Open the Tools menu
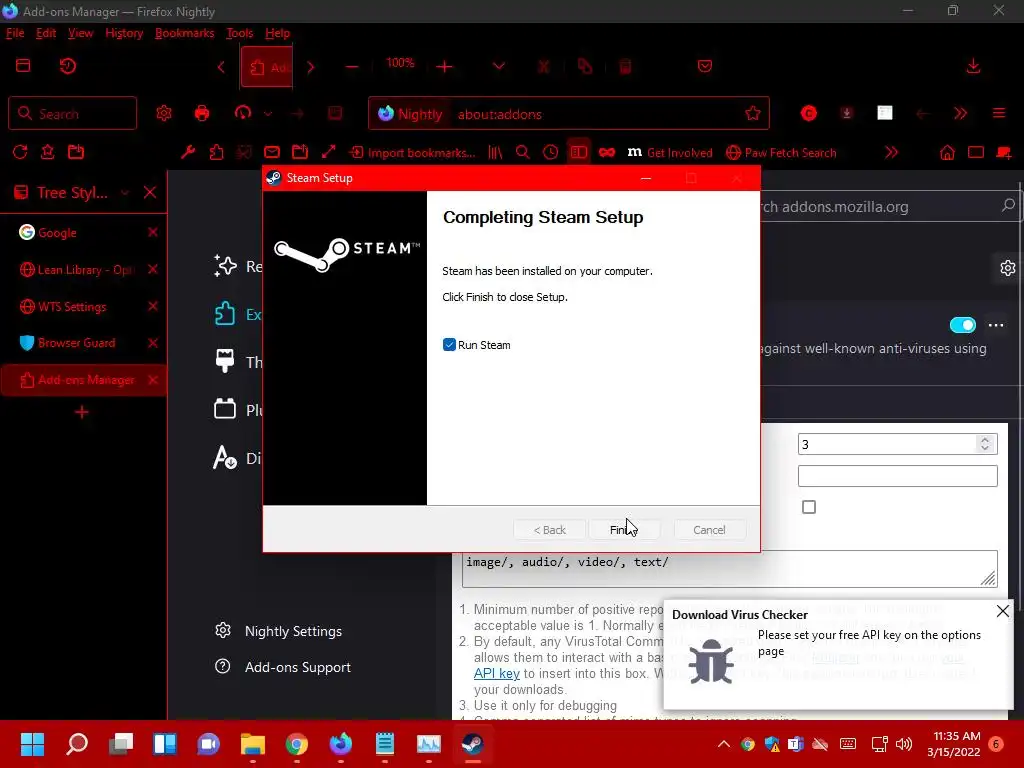 point(240,33)
